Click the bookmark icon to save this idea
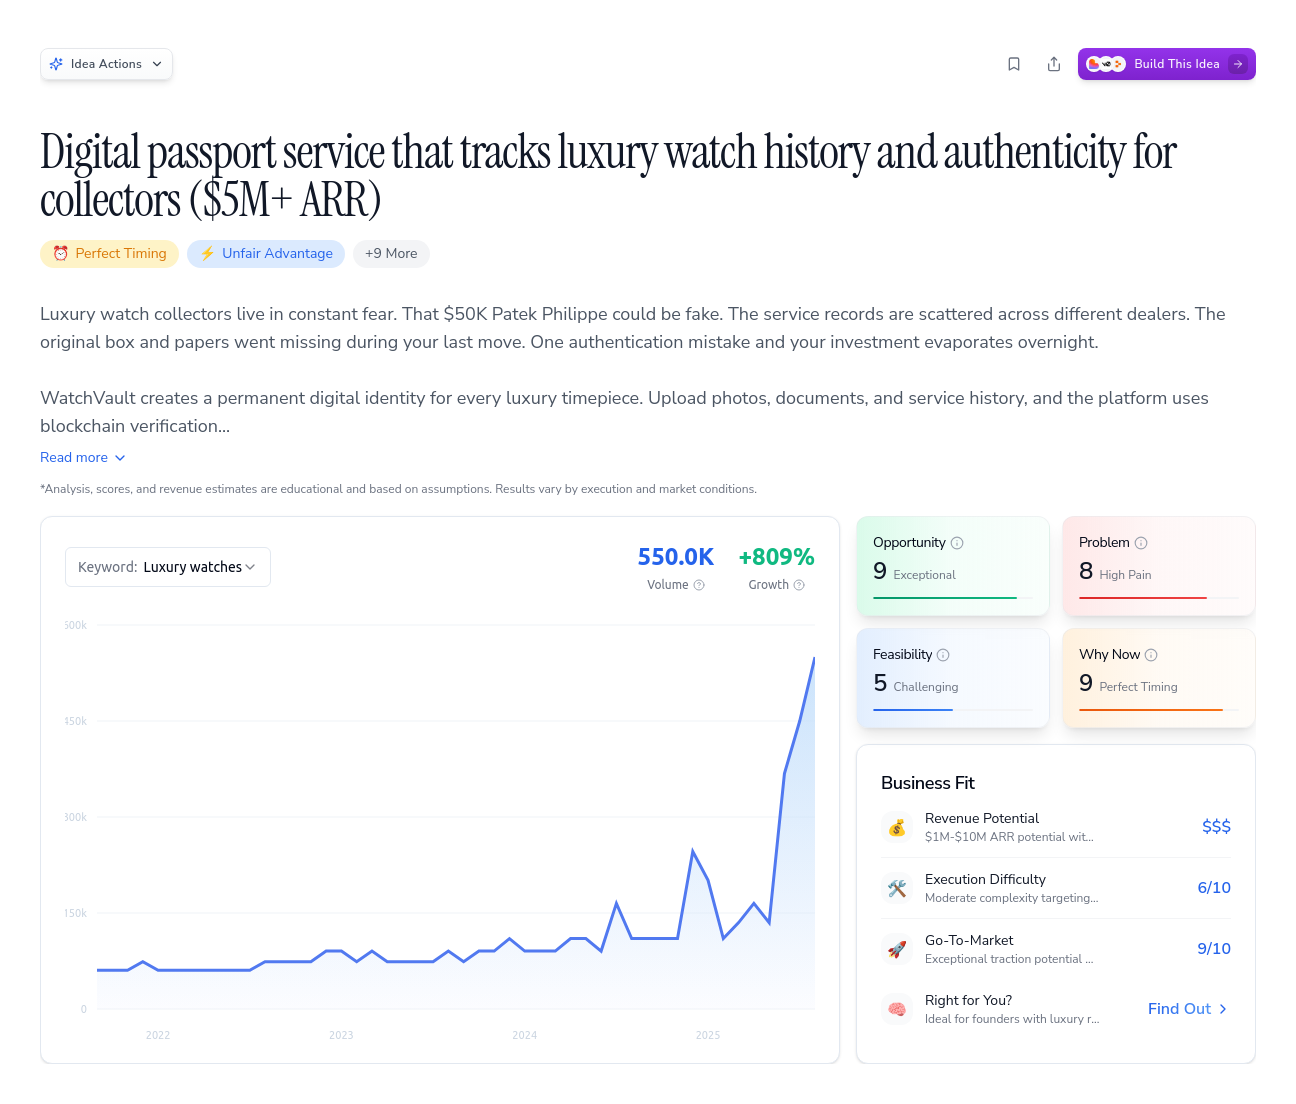The height and width of the screenshot is (1104, 1296). click(1014, 63)
